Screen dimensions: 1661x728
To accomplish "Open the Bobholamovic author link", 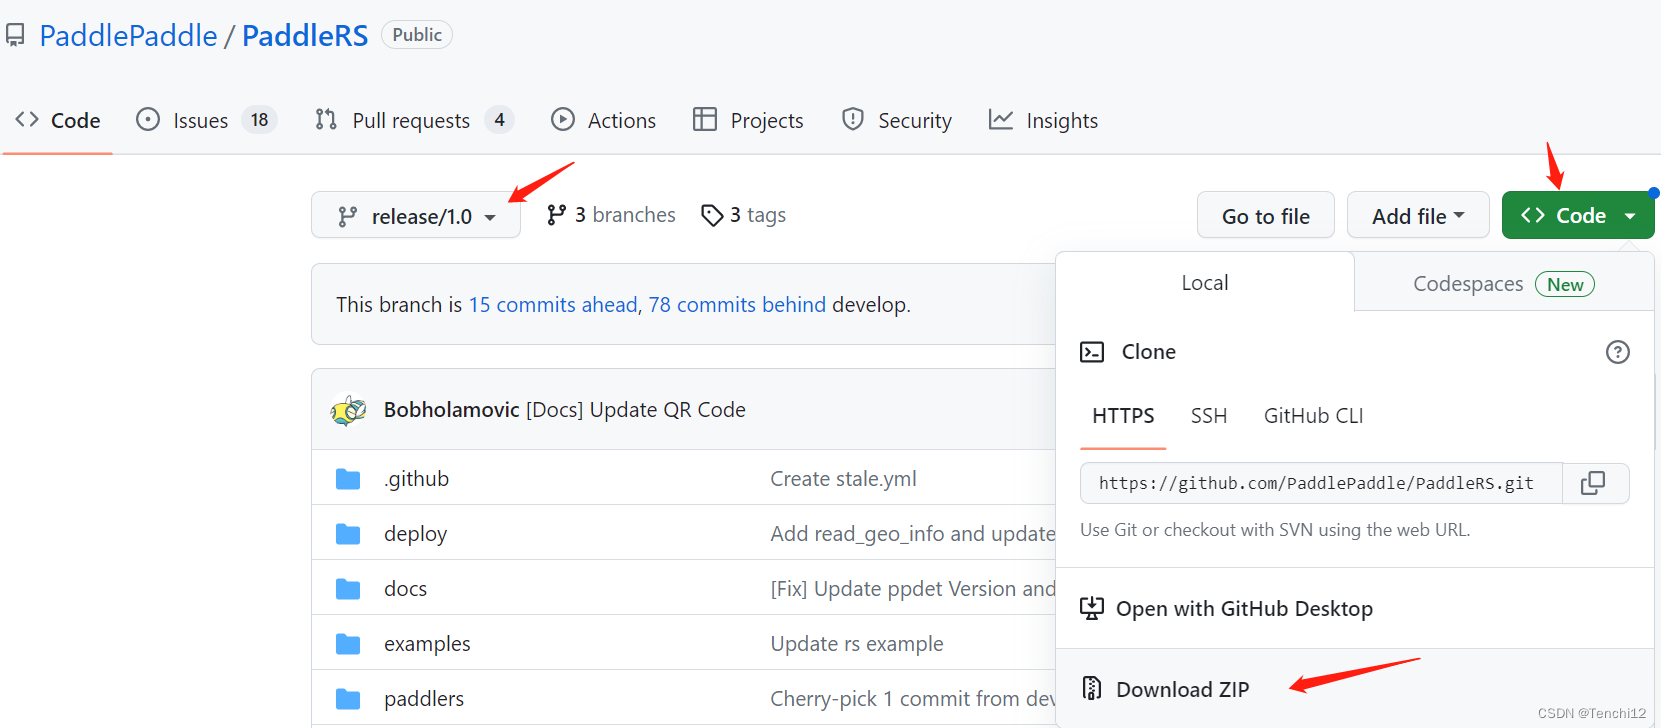I will pos(452,410).
